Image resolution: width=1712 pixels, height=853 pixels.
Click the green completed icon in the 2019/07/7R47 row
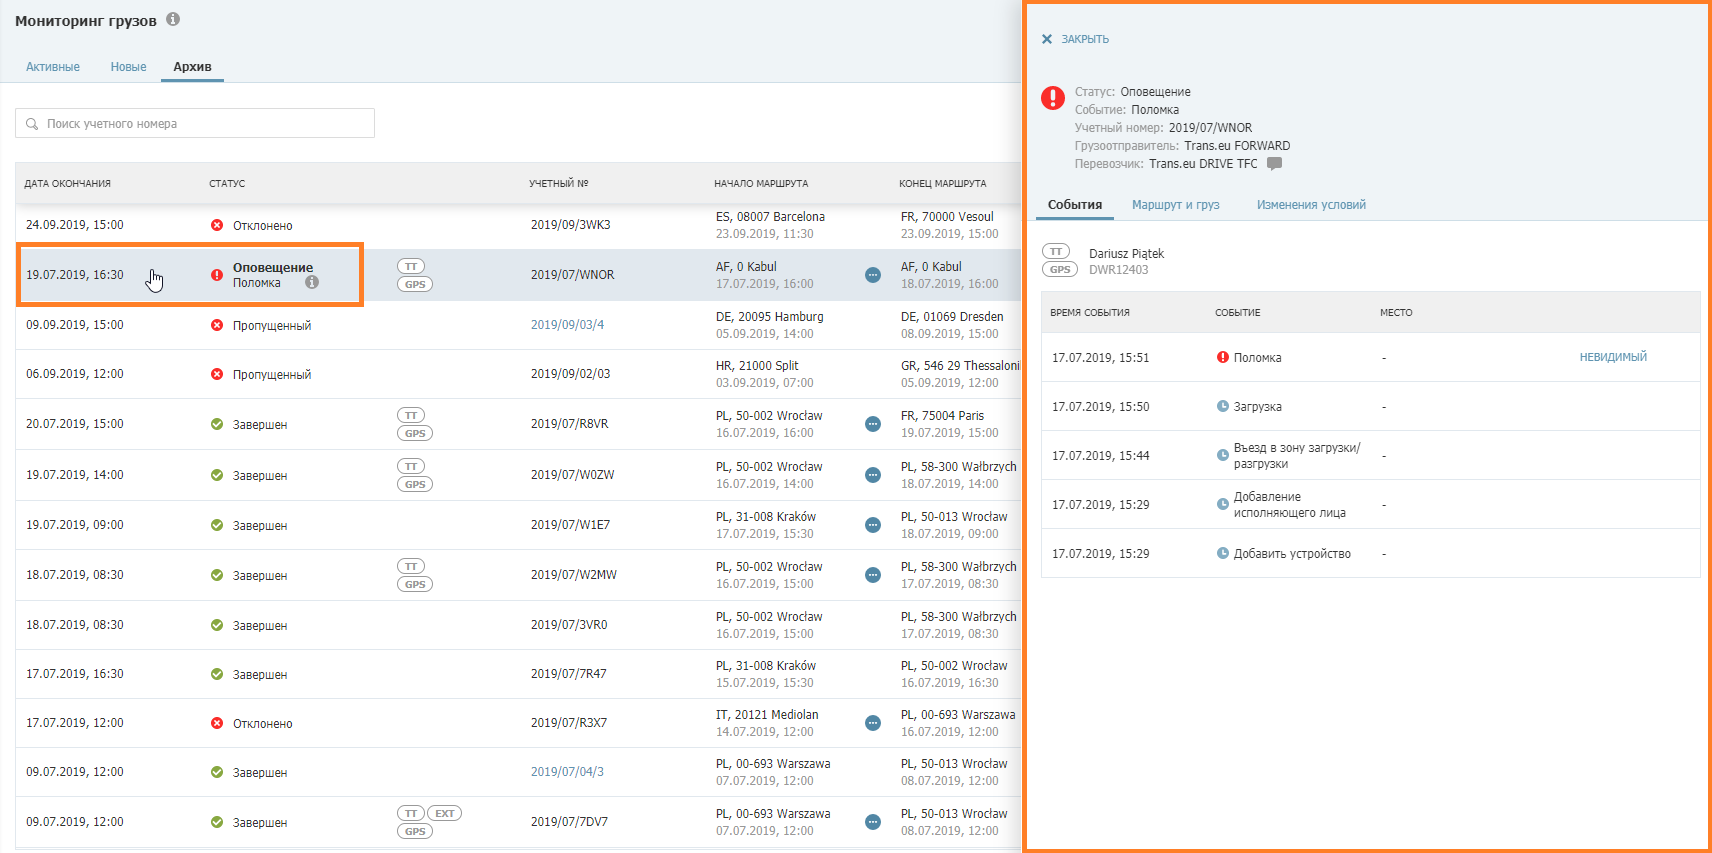pyautogui.click(x=217, y=674)
